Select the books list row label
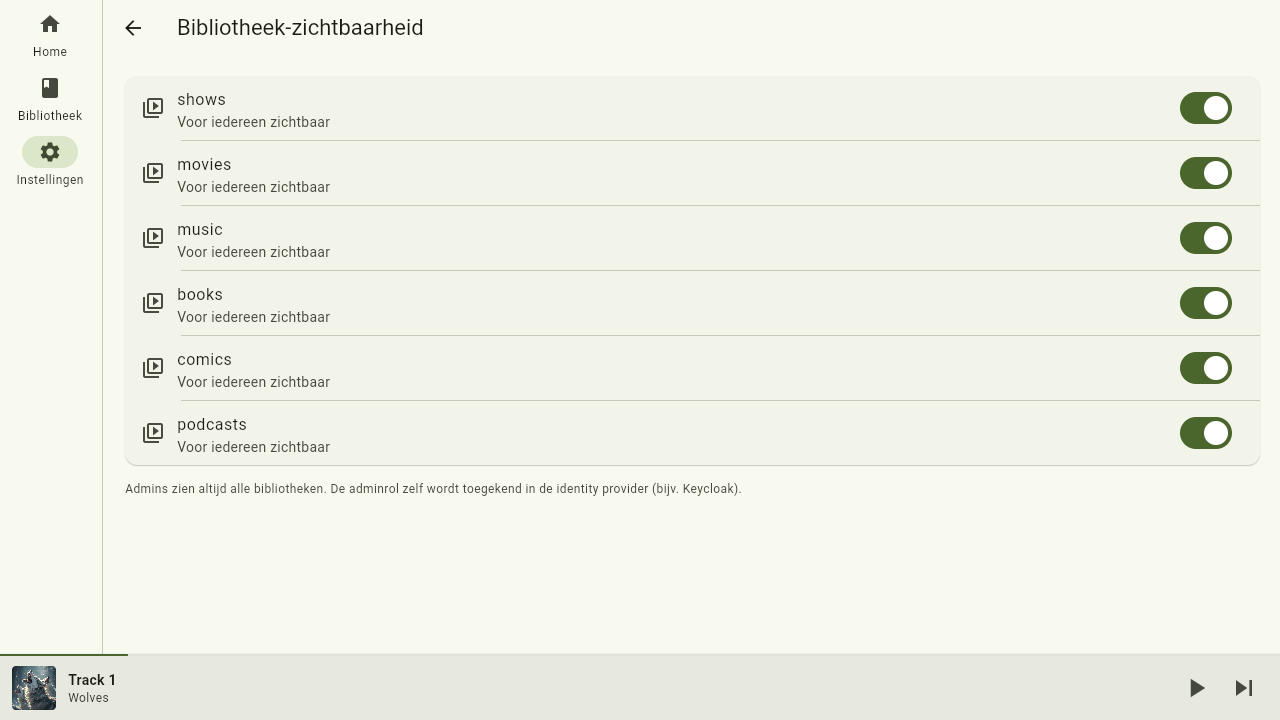 point(200,295)
